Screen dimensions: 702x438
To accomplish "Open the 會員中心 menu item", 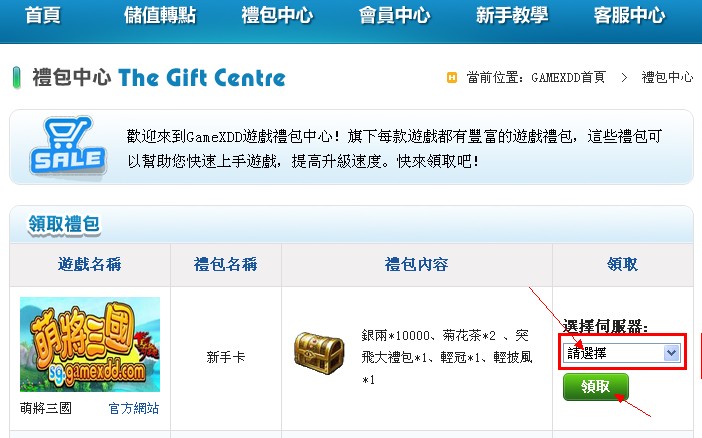I will coord(394,16).
